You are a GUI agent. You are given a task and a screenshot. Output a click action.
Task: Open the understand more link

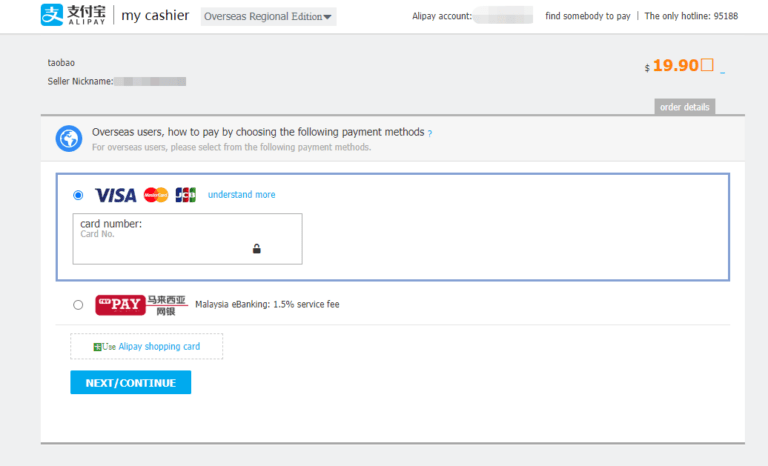click(241, 195)
